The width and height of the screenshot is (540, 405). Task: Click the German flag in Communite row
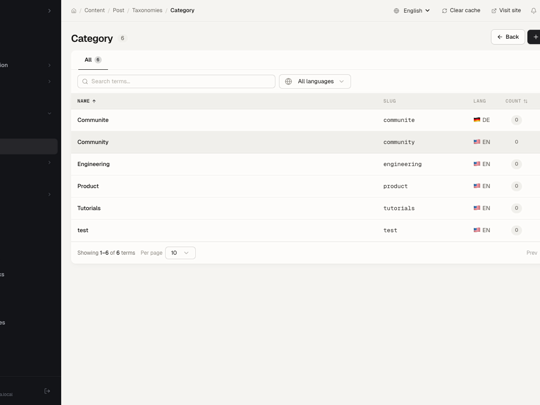click(x=477, y=120)
